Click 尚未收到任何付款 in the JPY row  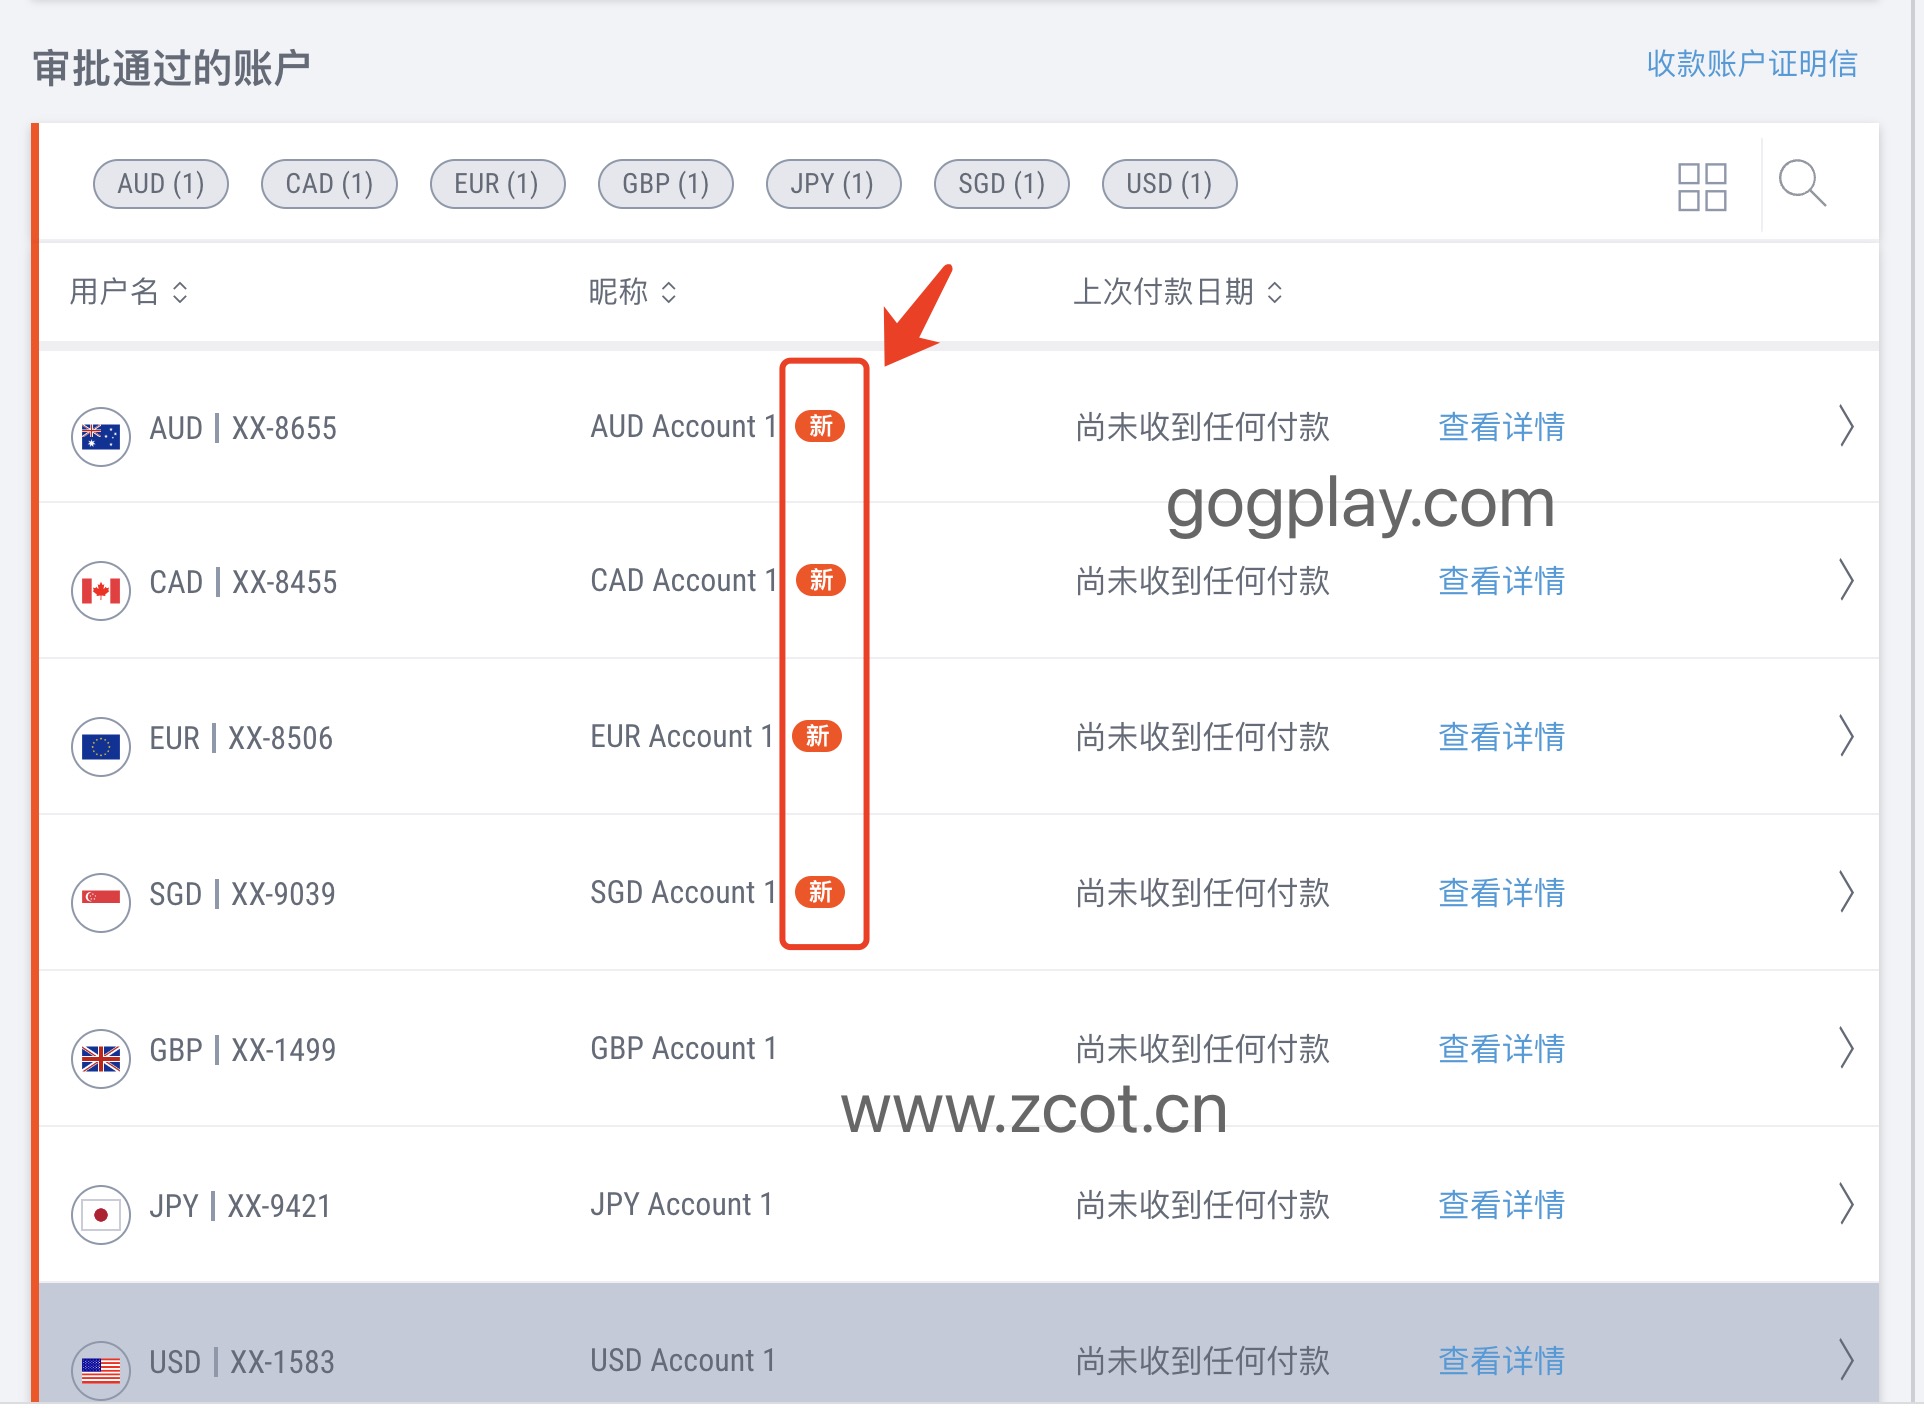tap(1203, 1205)
